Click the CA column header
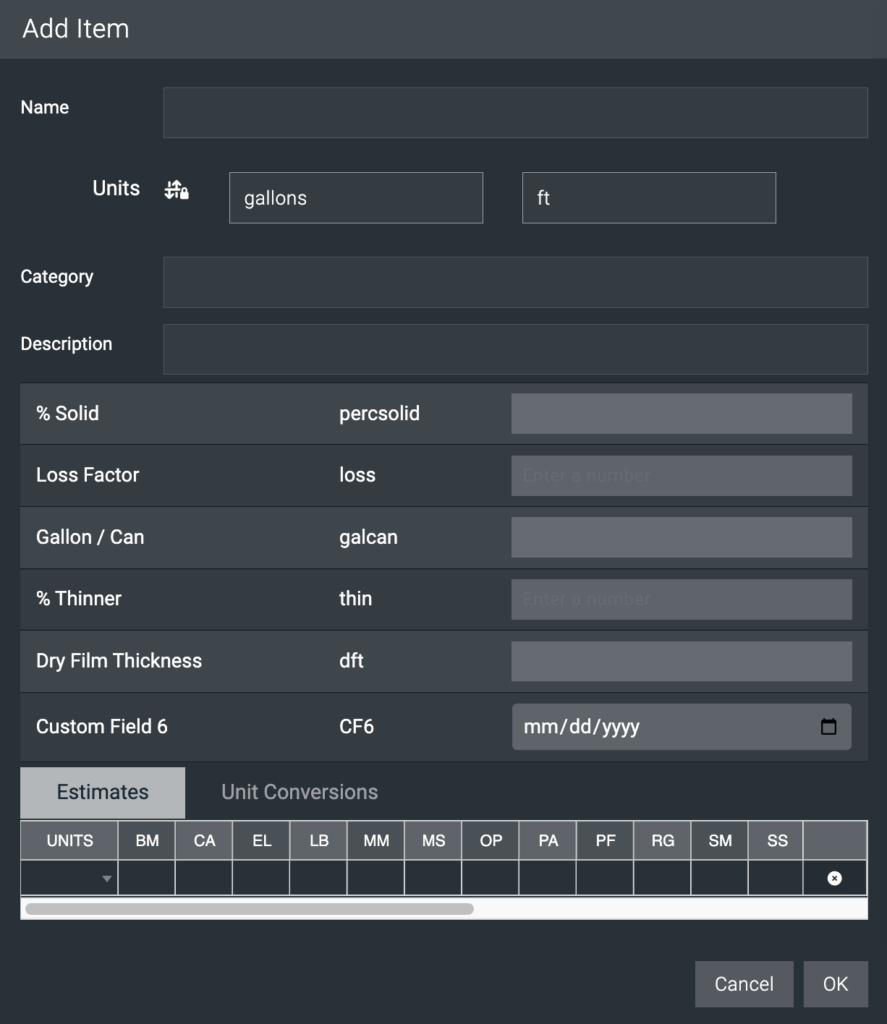The width and height of the screenshot is (887, 1024). (204, 840)
